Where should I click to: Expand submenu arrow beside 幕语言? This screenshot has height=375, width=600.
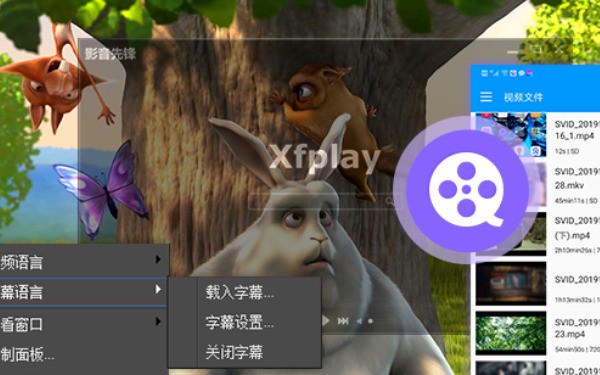click(158, 289)
